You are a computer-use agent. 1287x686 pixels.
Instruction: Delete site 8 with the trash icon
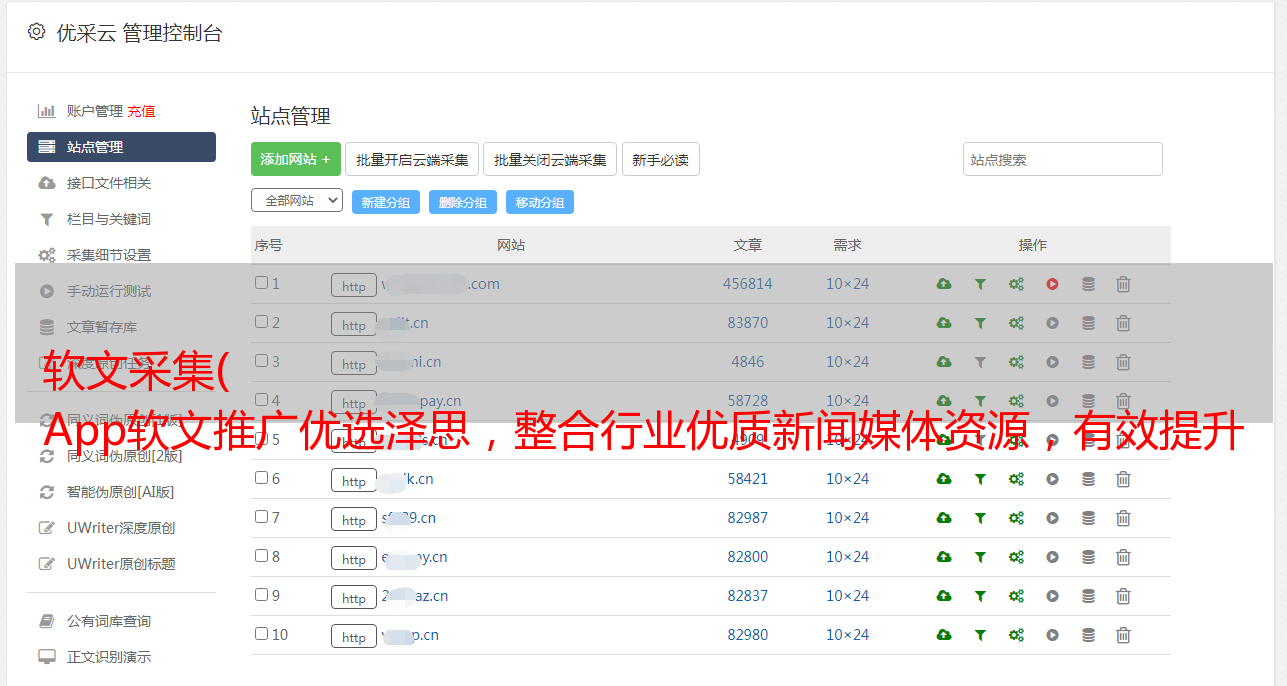click(1123, 557)
